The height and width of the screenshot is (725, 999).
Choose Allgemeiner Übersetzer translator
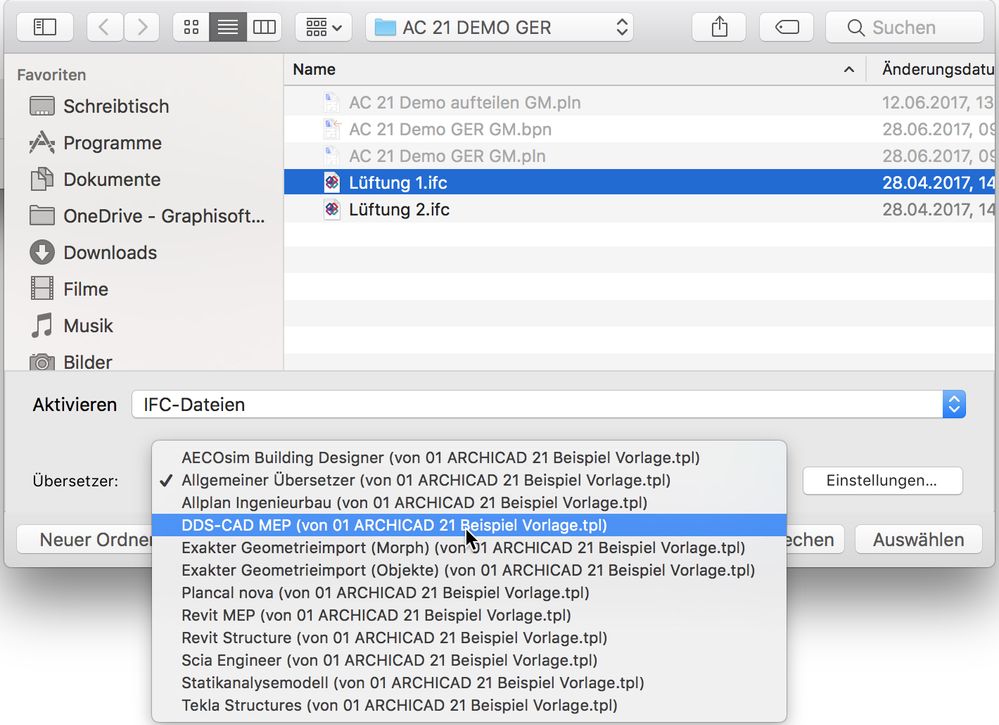(x=469, y=480)
